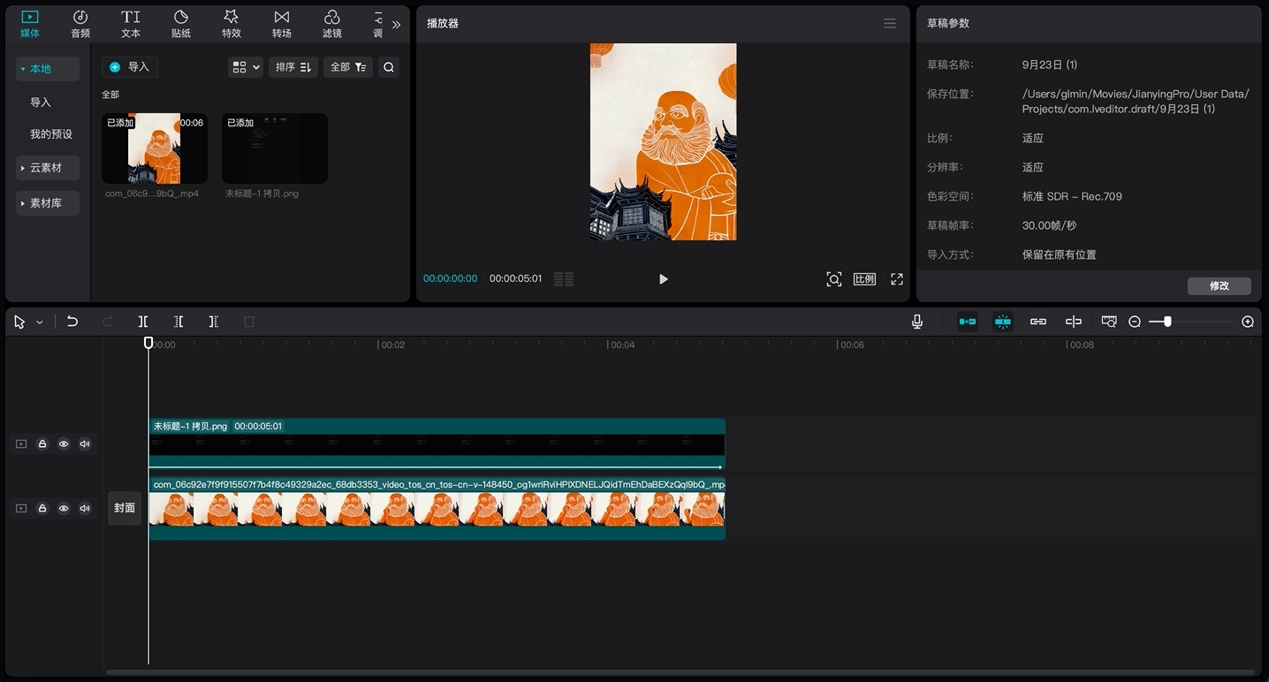Click the 00:04 mark on the timeline ruler
Viewport: 1269px width, 682px height.
(621, 345)
